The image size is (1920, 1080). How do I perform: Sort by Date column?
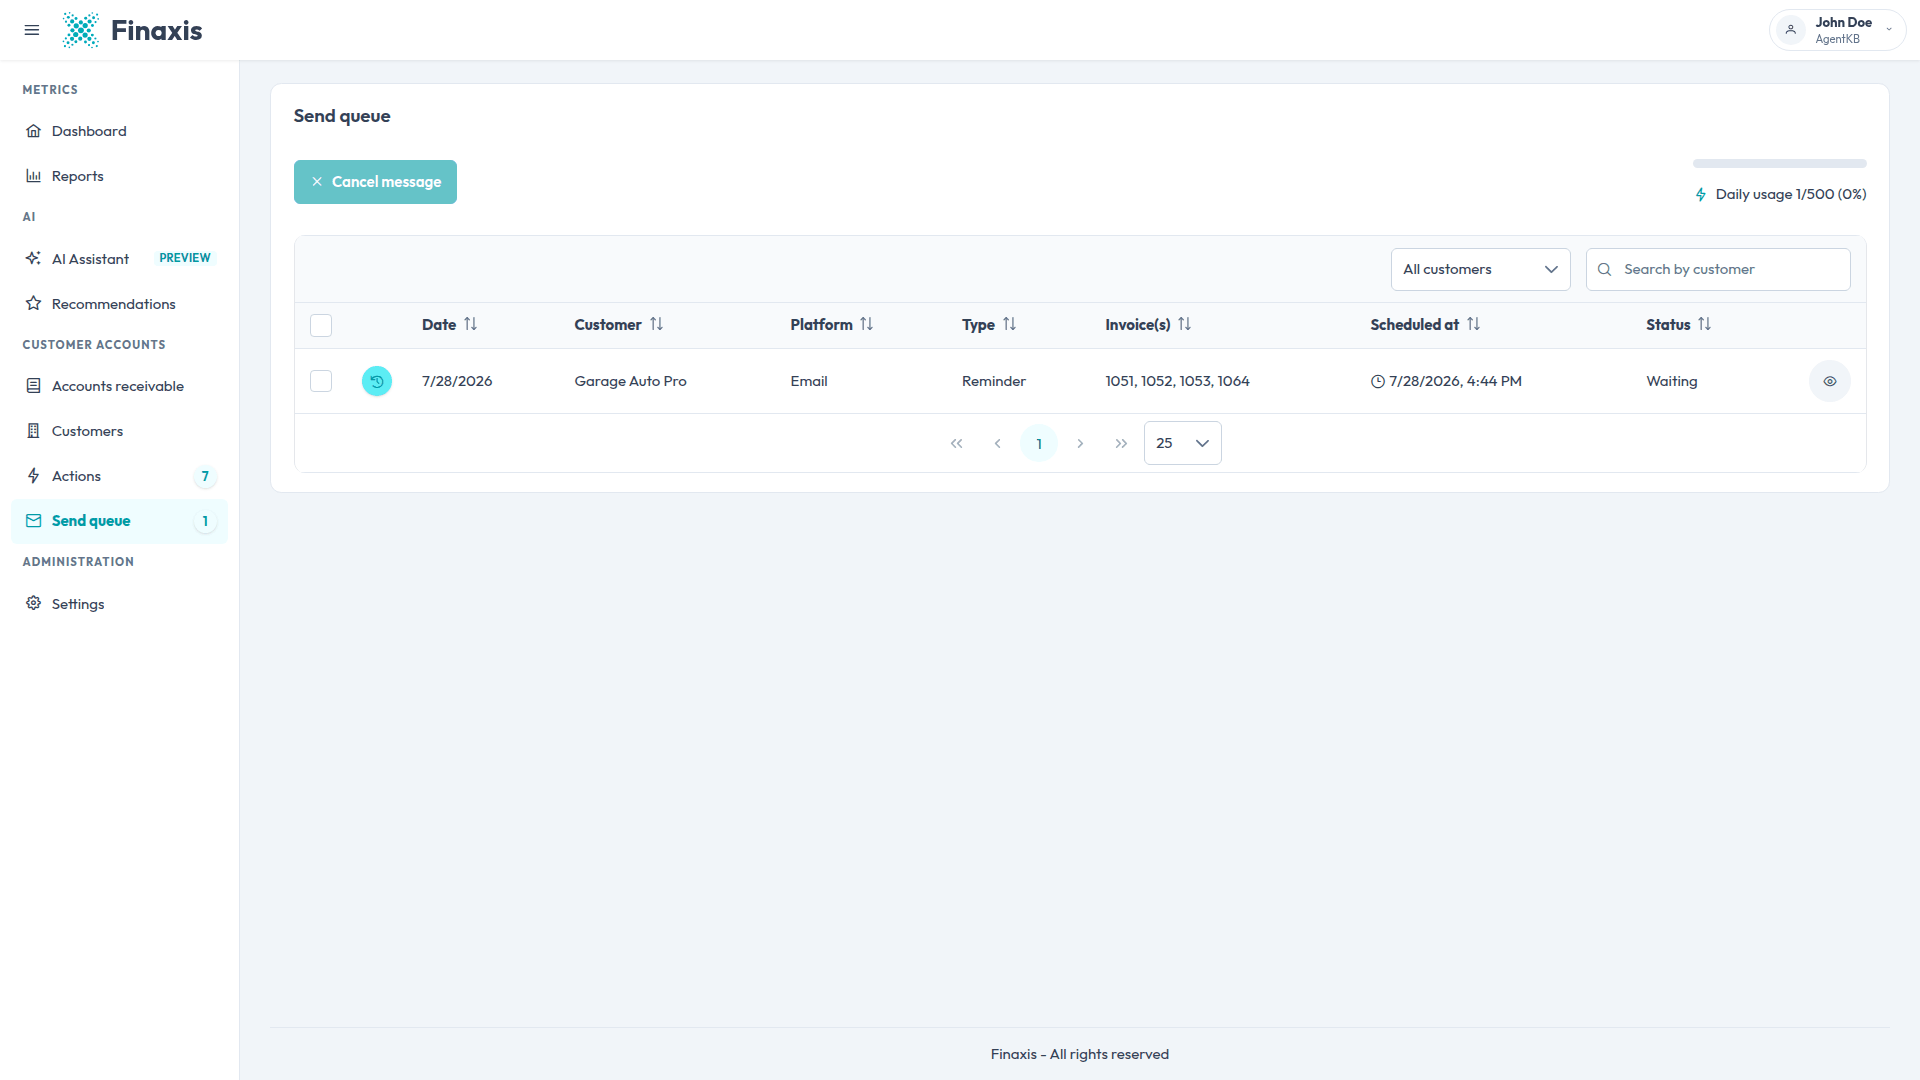pos(449,325)
